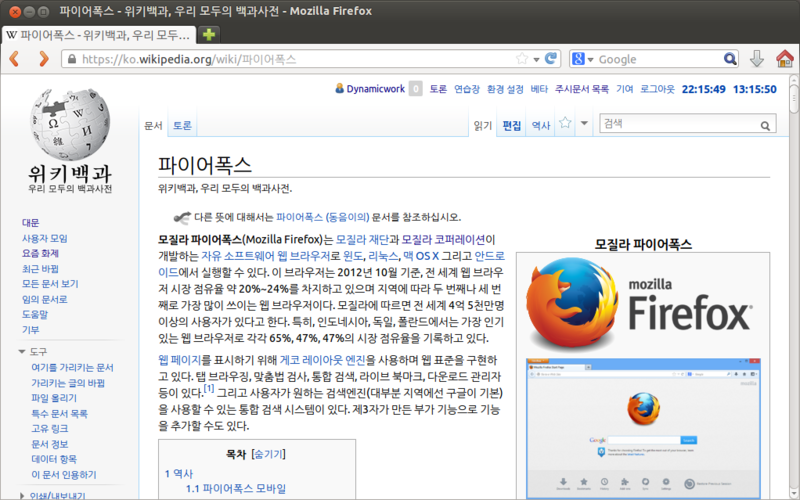The height and width of the screenshot is (500, 800).
Task: Open the Firefox browser screenshot thumbnail
Action: [x=643, y=429]
